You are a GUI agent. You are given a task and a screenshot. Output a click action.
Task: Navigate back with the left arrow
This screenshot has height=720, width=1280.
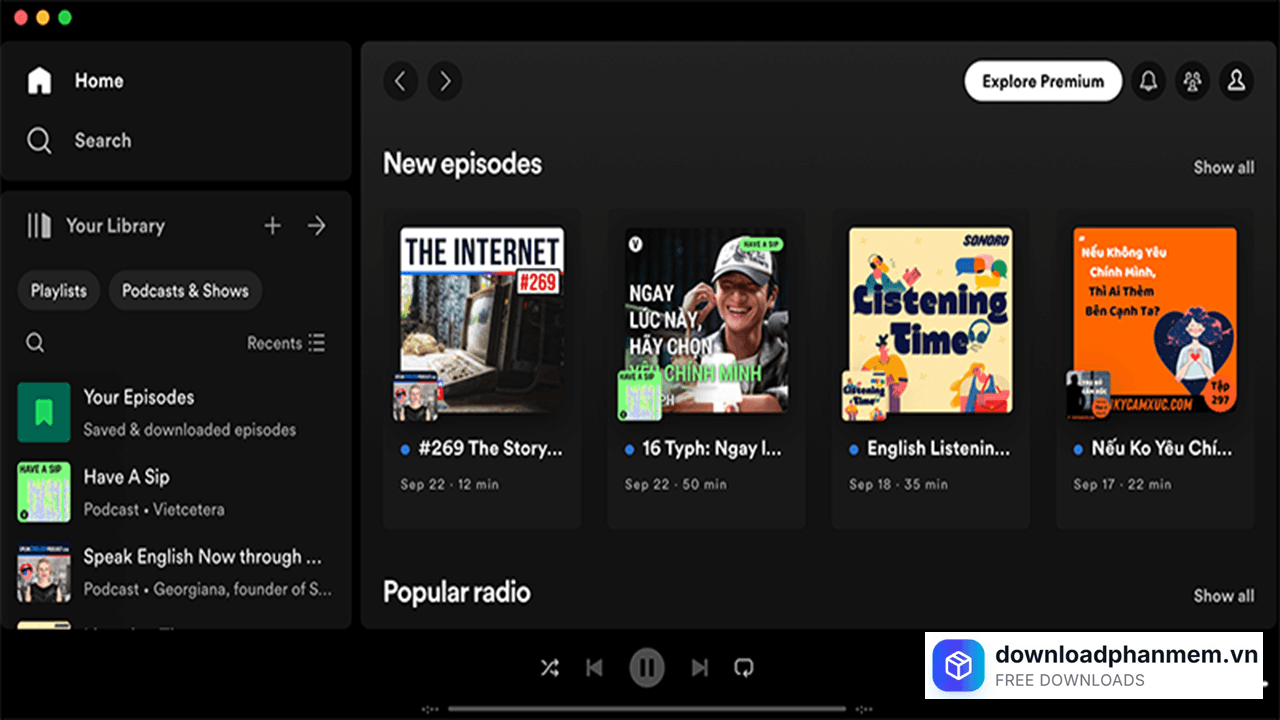click(x=400, y=81)
